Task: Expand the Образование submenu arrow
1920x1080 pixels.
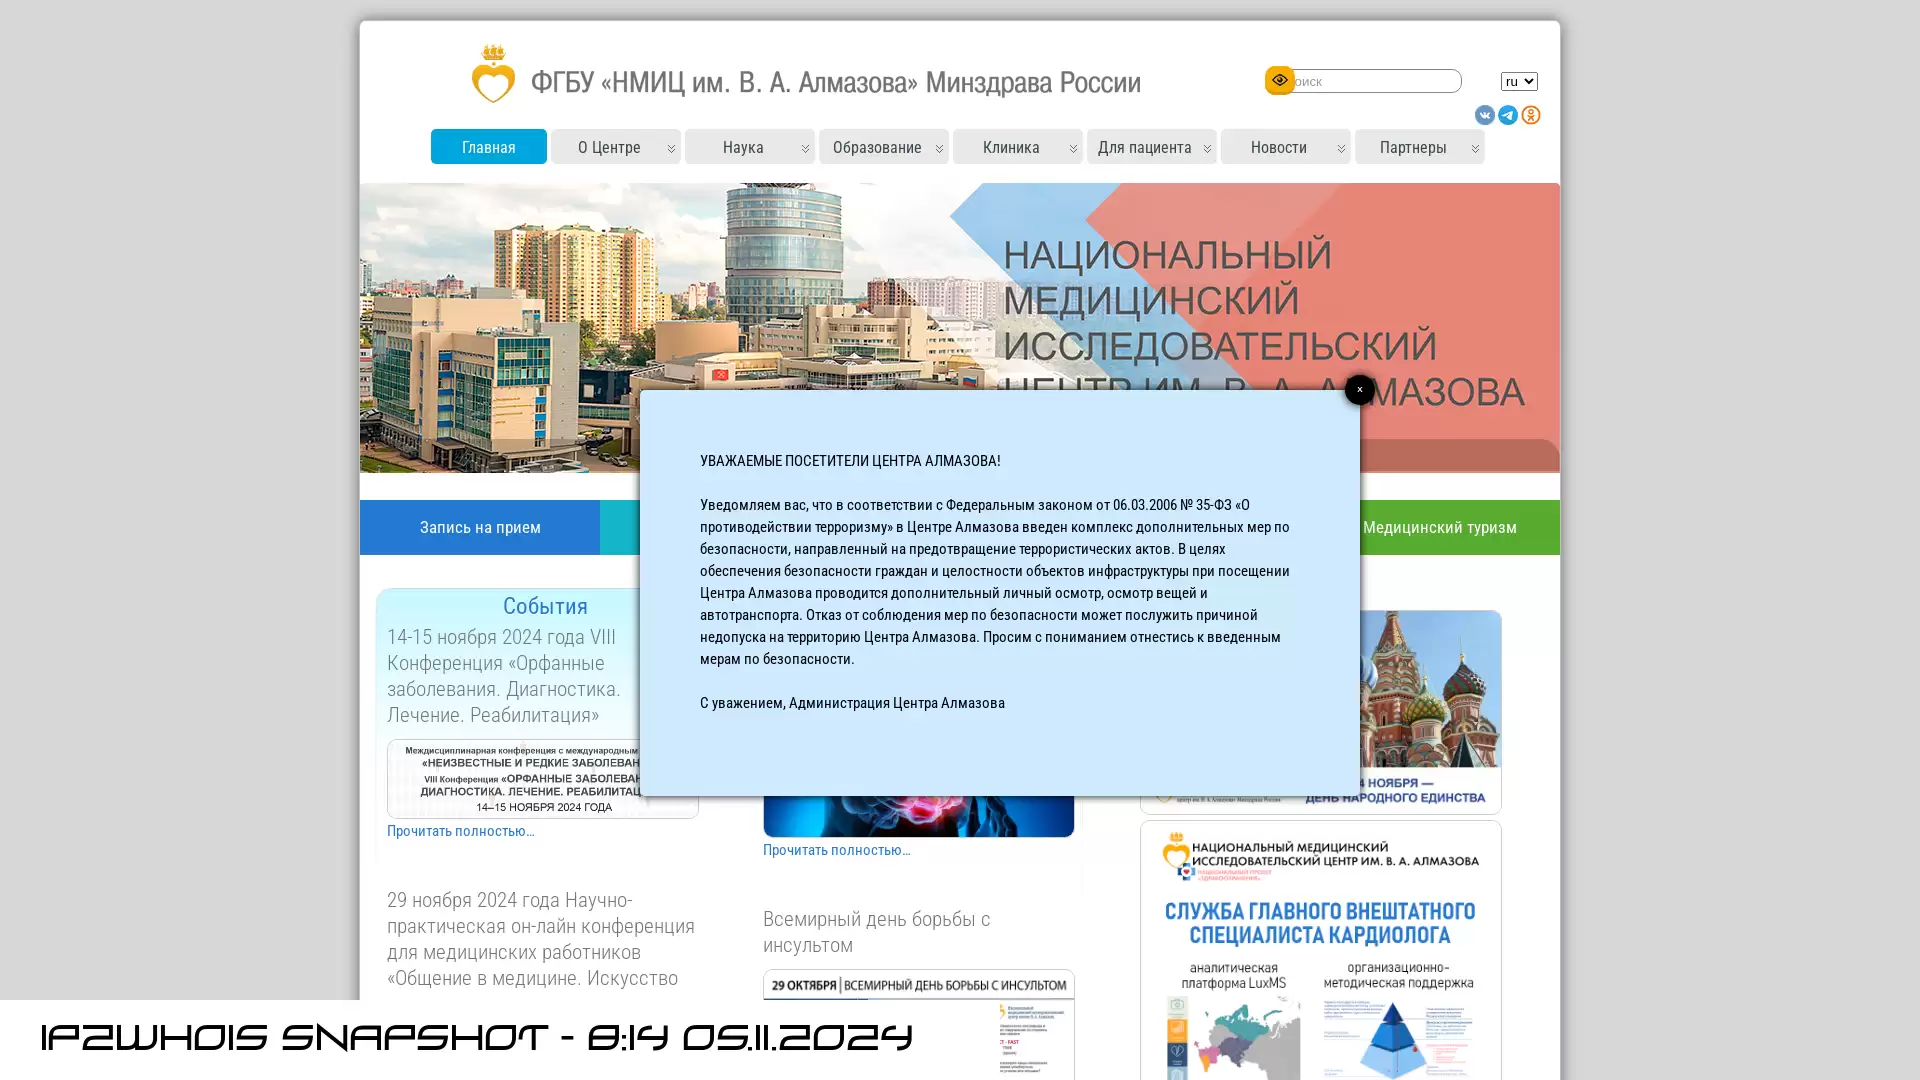Action: coord(940,148)
